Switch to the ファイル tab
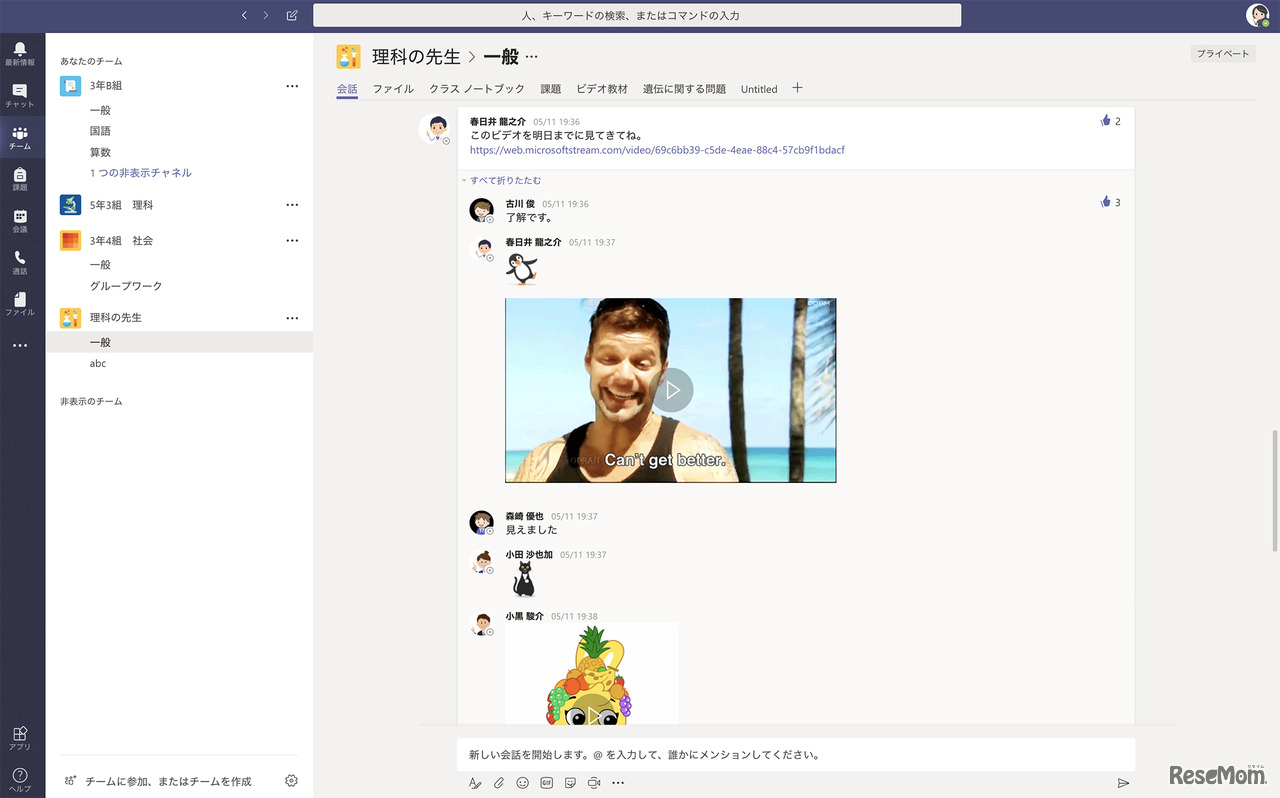Image resolution: width=1280 pixels, height=798 pixels. (393, 89)
